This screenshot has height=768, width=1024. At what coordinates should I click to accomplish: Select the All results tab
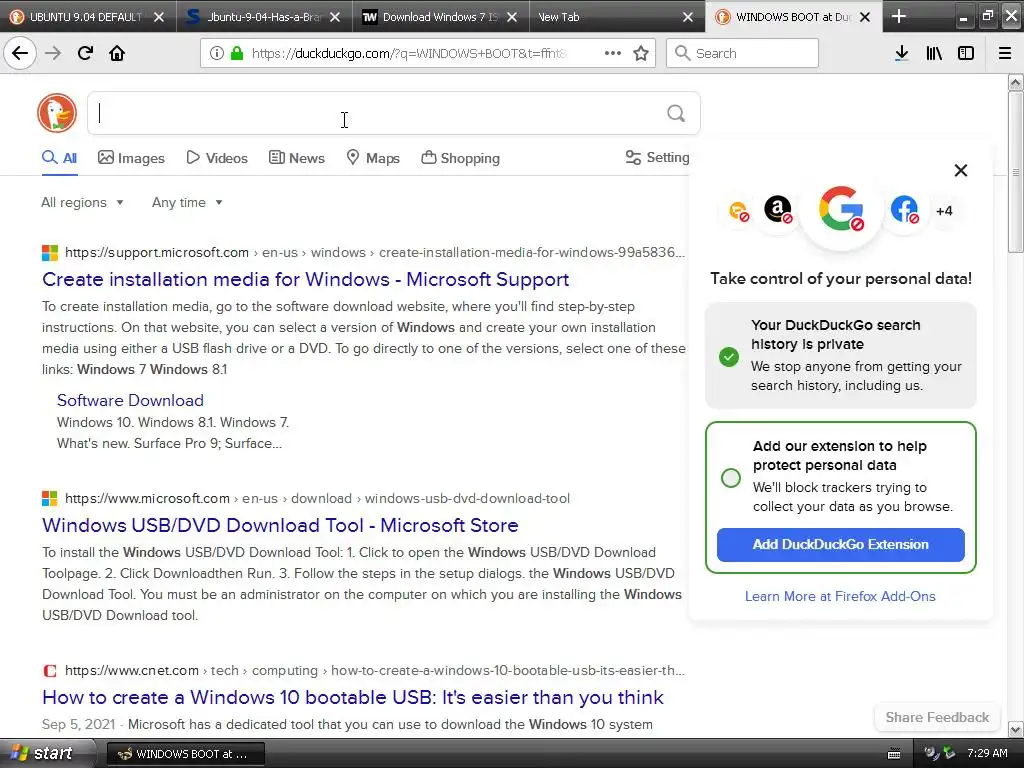coord(59,158)
